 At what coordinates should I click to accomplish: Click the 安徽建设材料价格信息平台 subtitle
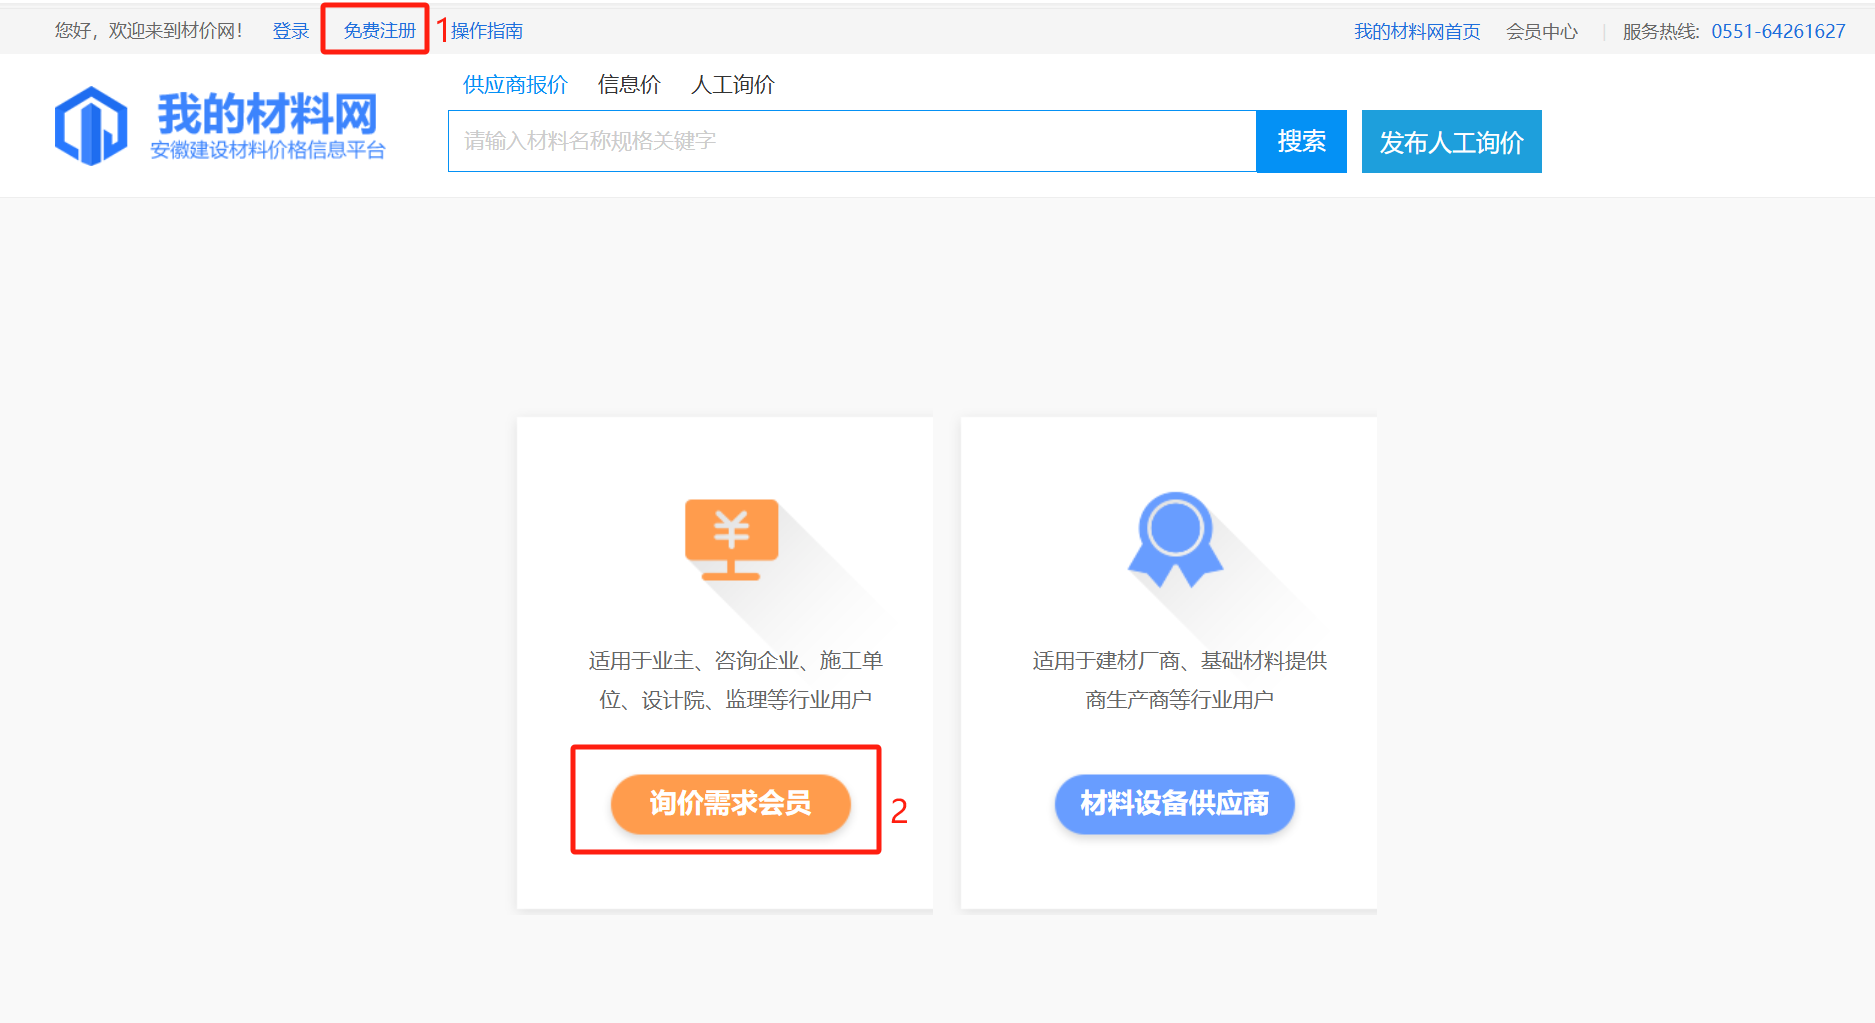[x=268, y=151]
